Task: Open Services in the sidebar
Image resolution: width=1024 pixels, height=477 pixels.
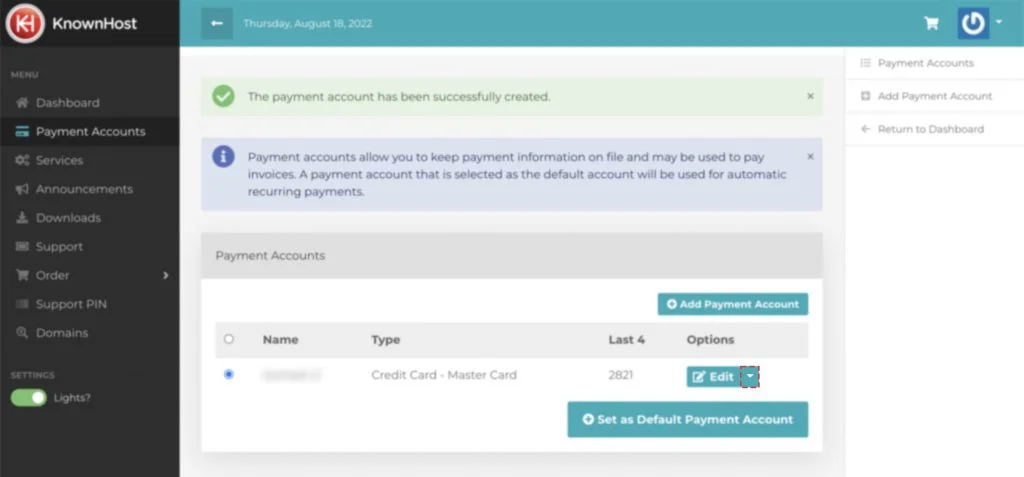Action: (59, 160)
